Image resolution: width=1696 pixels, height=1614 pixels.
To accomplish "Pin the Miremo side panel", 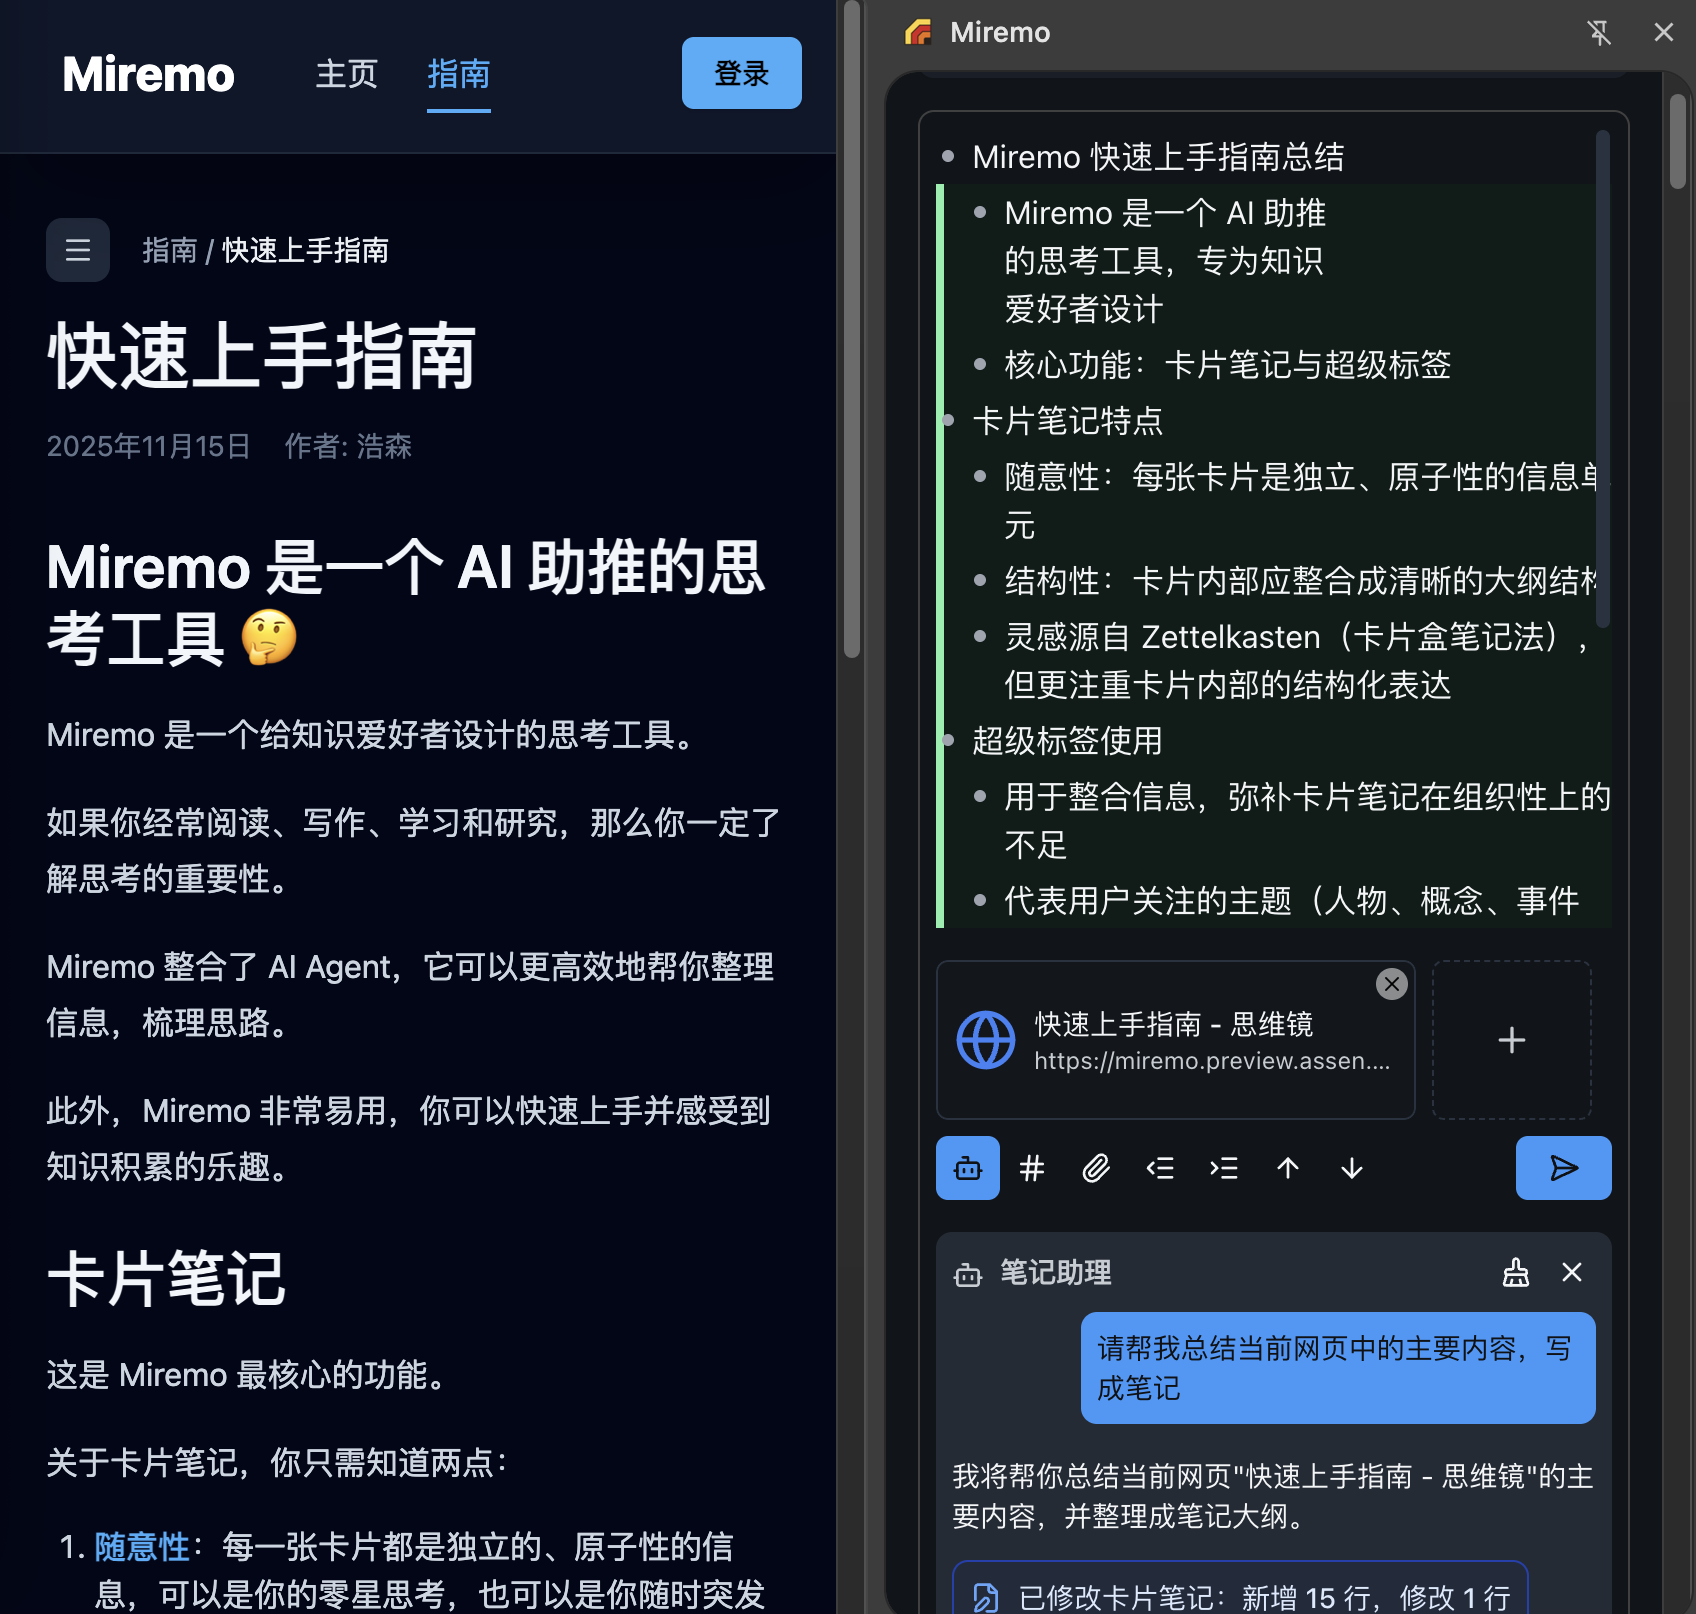I will point(1600,32).
